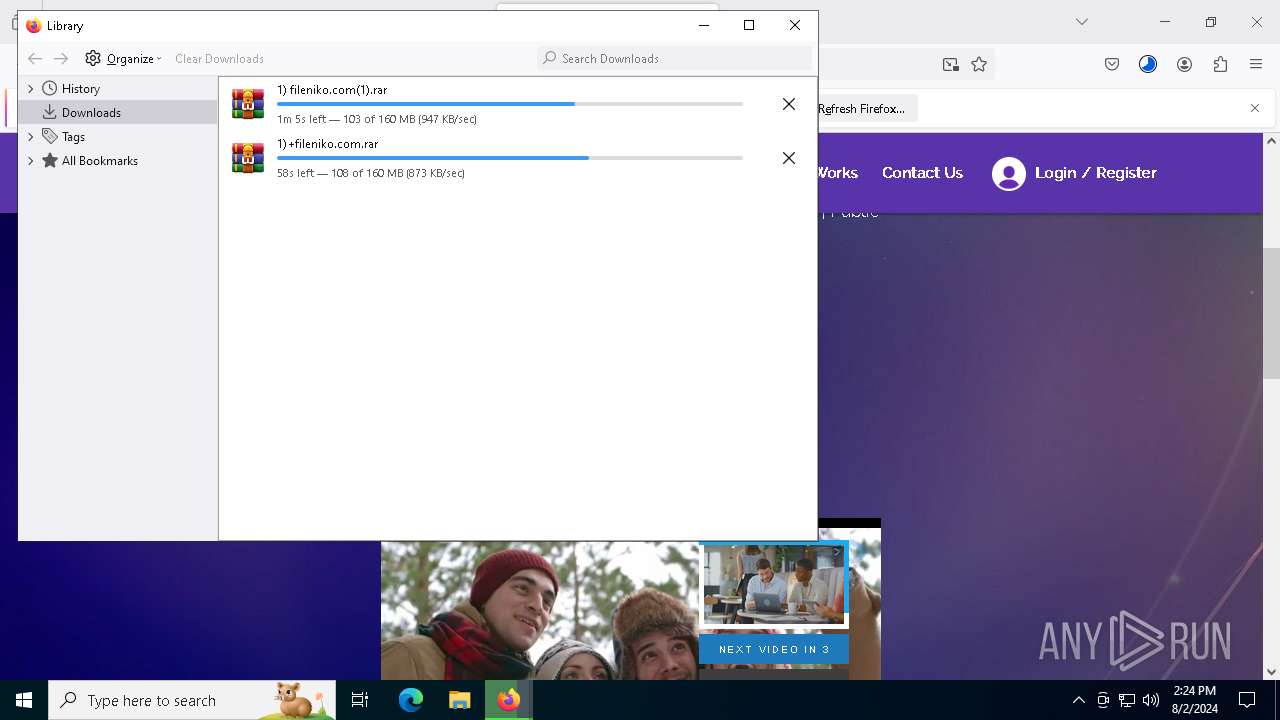Open the Organize menu
The width and height of the screenshot is (1280, 720).
coord(123,59)
